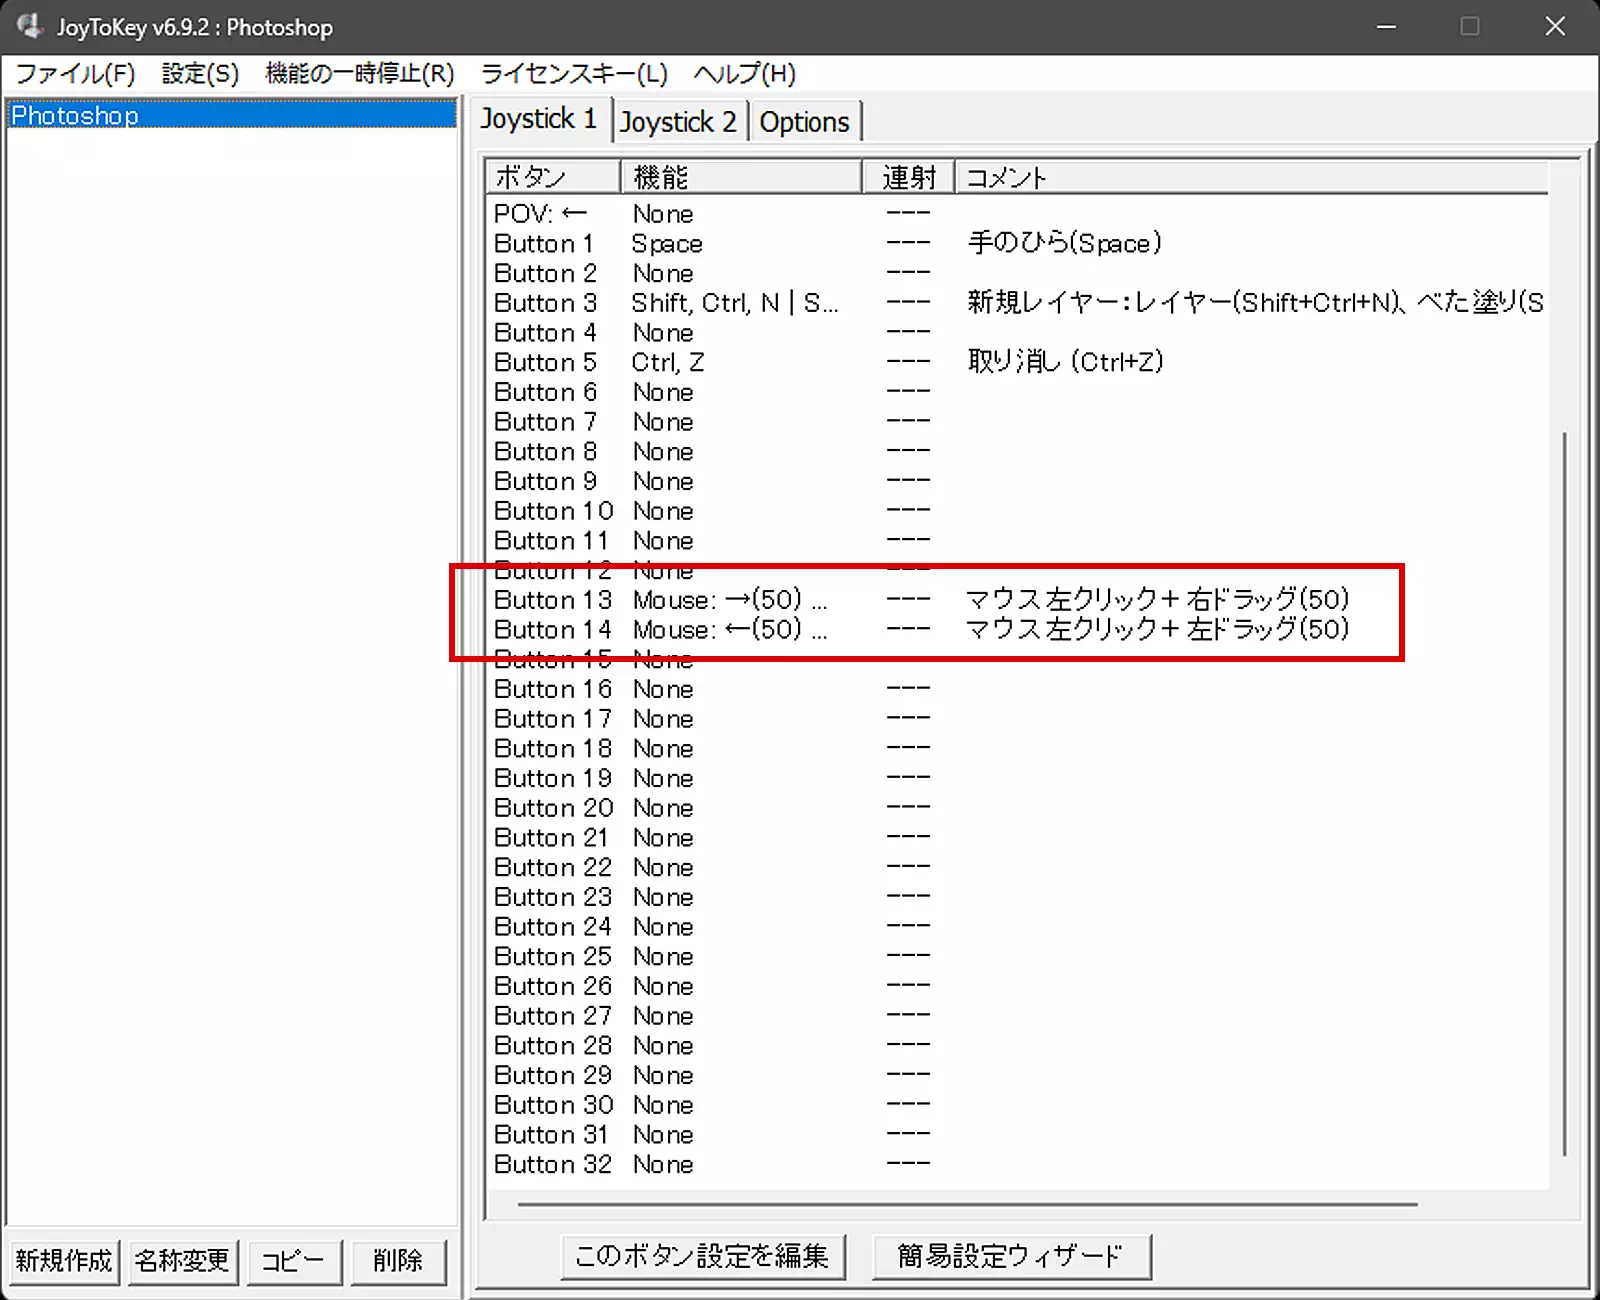Click the 連射 column header
Screen dimensions: 1600x1300
pyautogui.click(x=908, y=177)
